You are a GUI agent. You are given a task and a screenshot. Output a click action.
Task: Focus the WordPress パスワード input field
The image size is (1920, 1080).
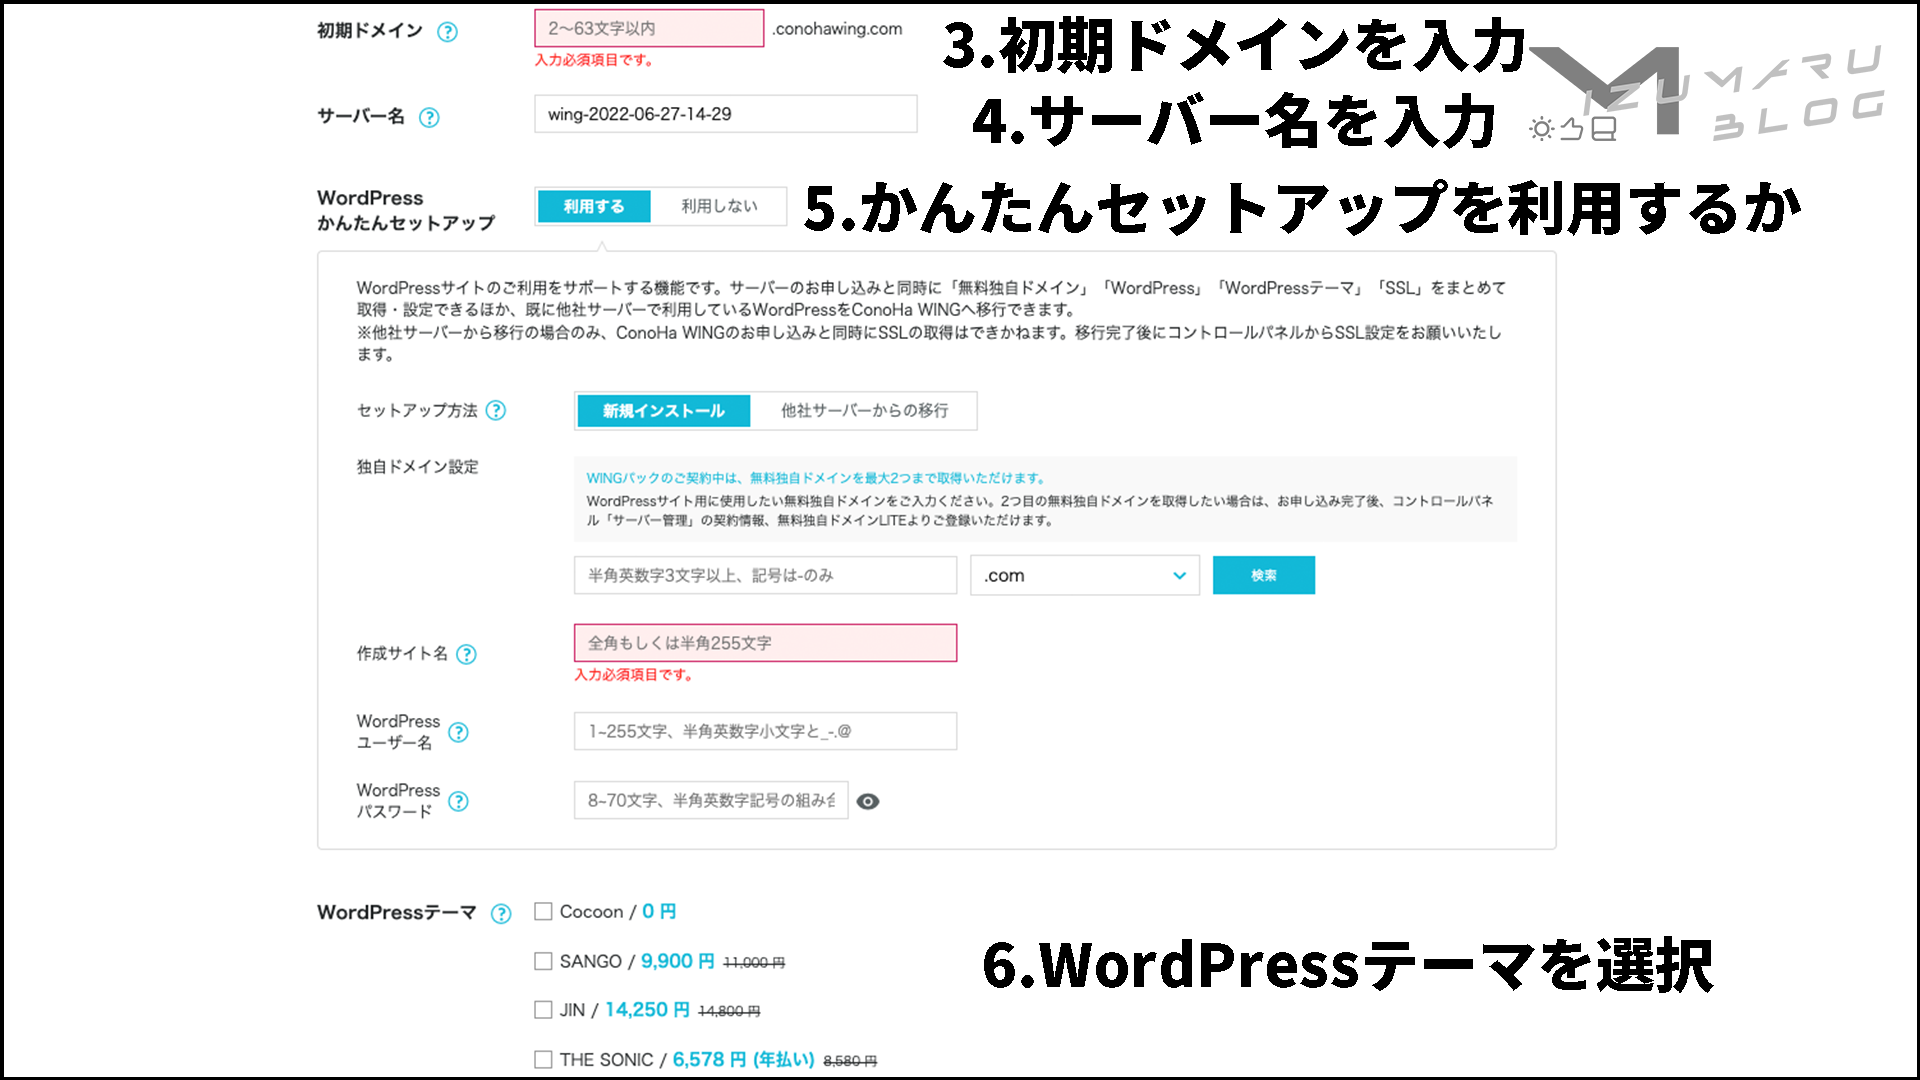(711, 800)
